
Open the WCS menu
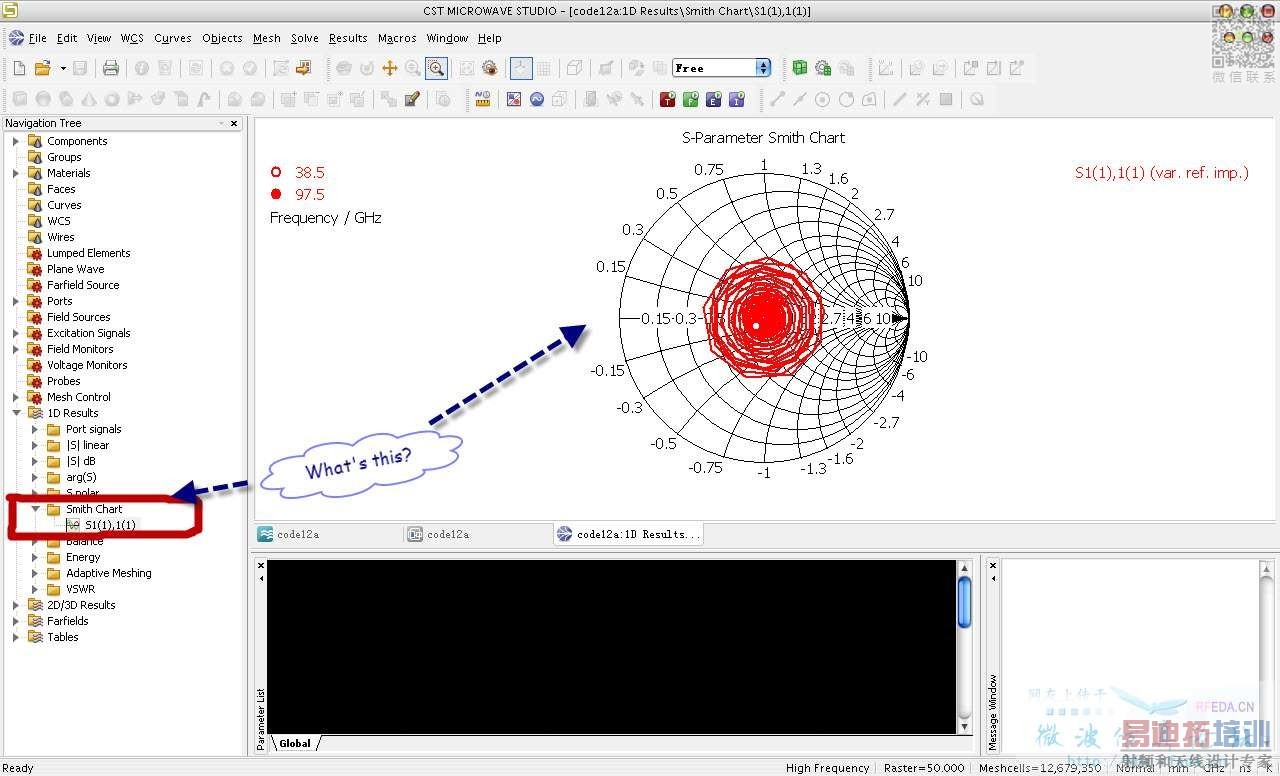(x=132, y=38)
